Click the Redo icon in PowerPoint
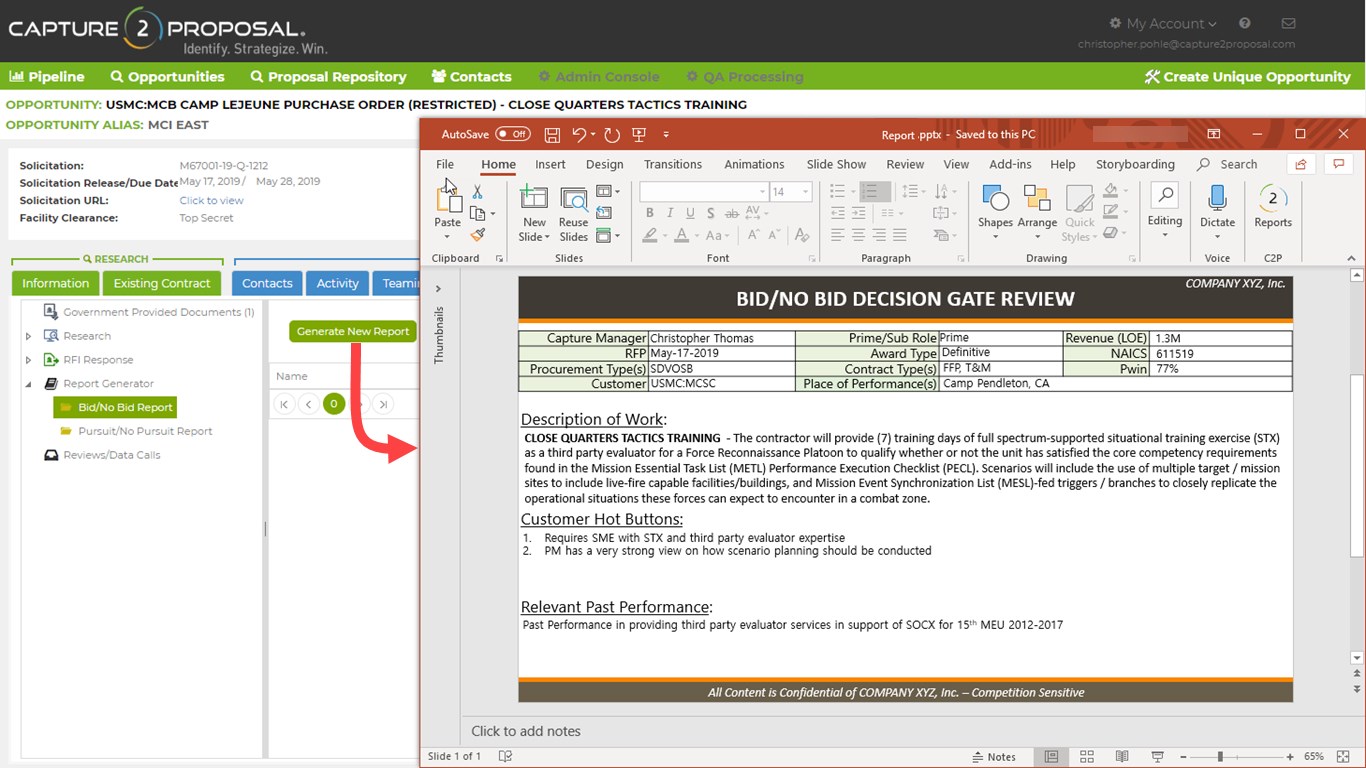1366x768 pixels. [612, 134]
